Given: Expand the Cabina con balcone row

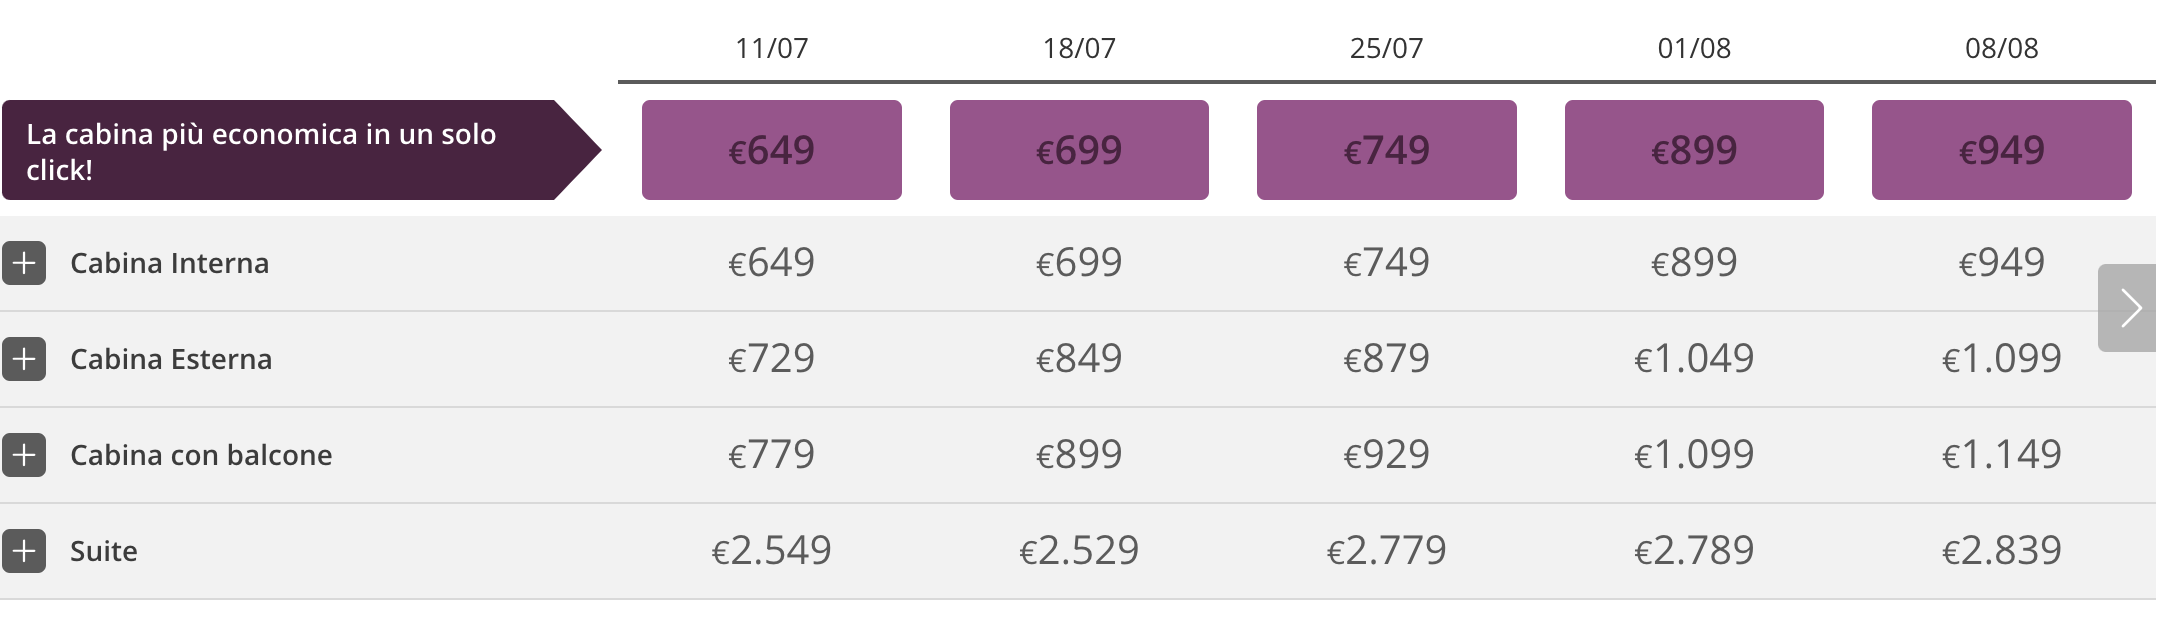Looking at the screenshot, I should click(24, 455).
